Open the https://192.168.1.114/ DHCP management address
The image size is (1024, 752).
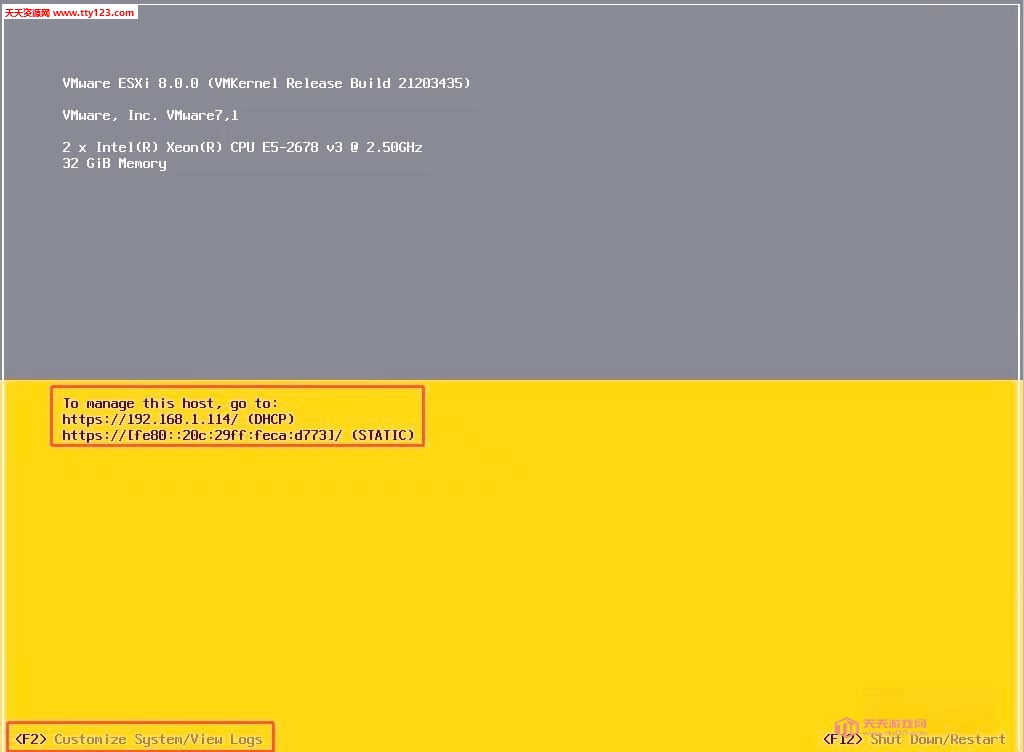[x=178, y=419]
